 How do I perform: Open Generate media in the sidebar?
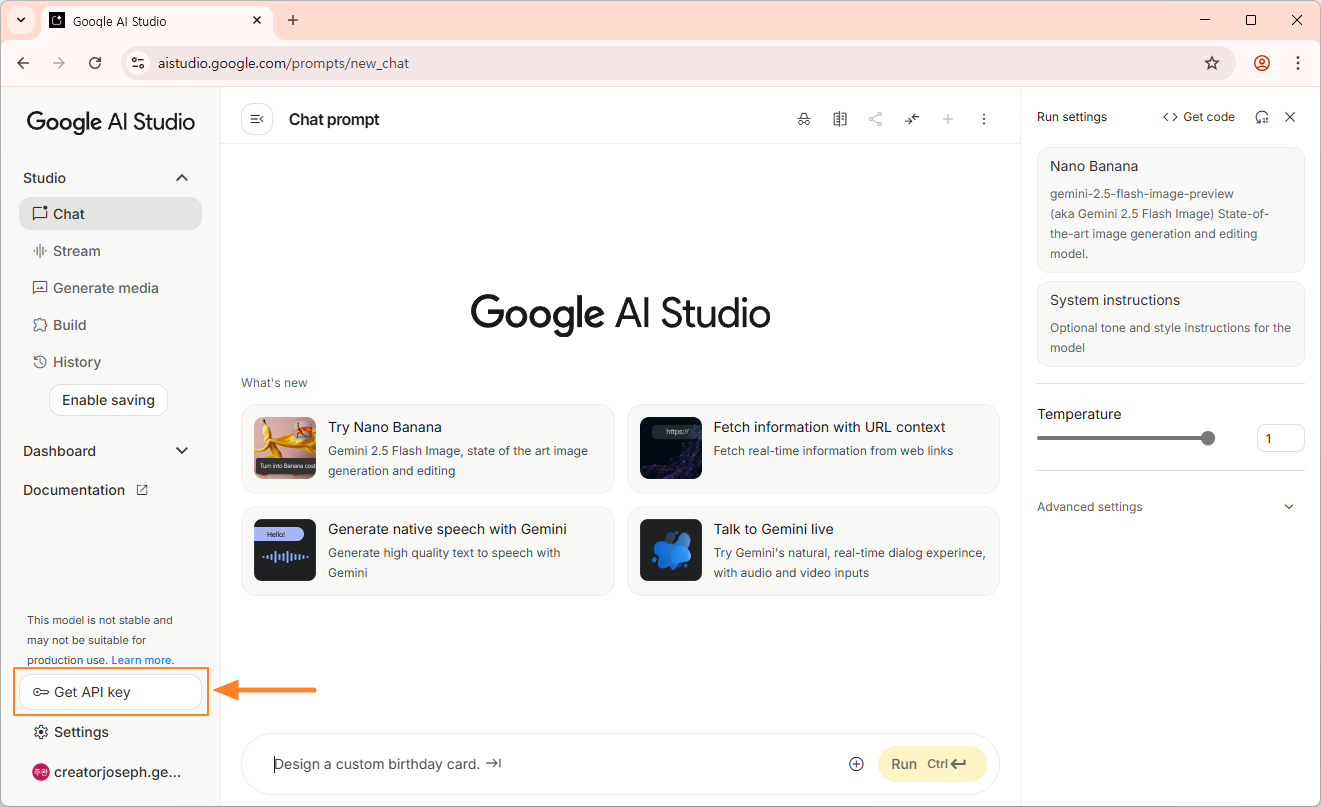110,288
